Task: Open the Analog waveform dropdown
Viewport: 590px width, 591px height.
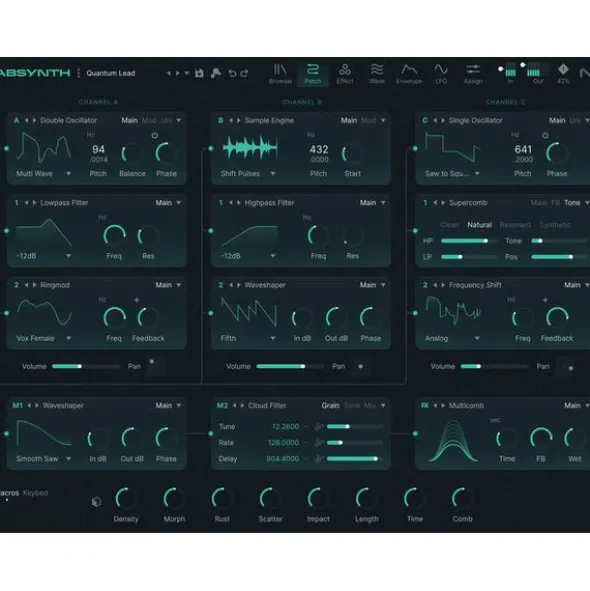Action: pyautogui.click(x=452, y=338)
